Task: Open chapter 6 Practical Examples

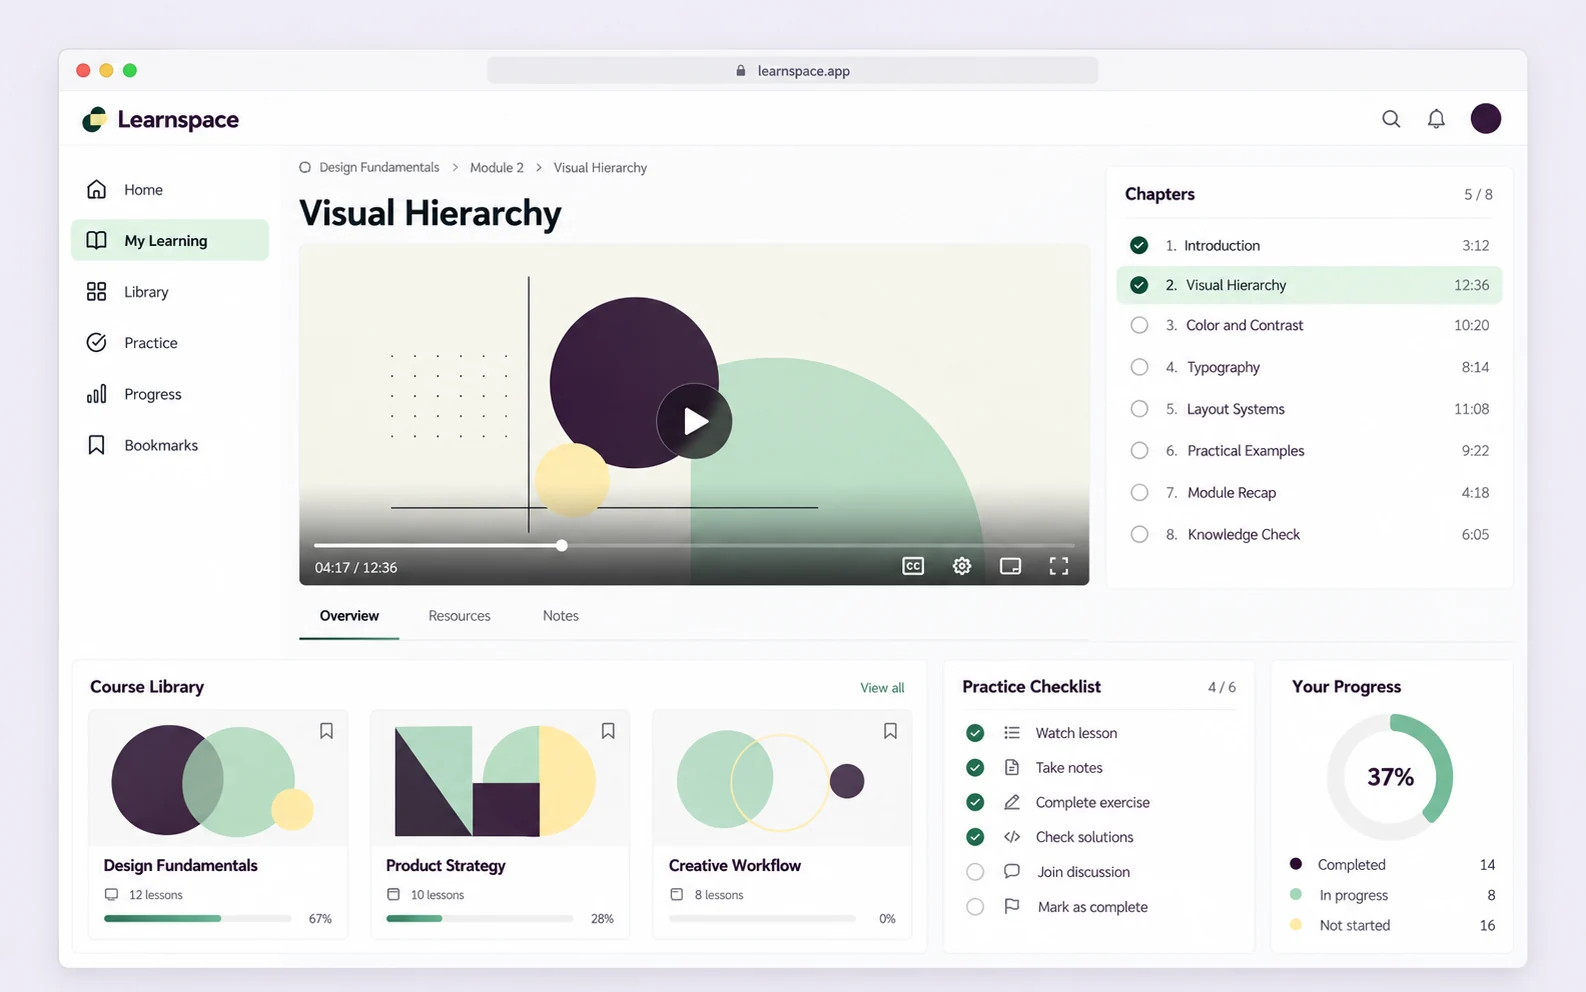Action: [1309, 451]
